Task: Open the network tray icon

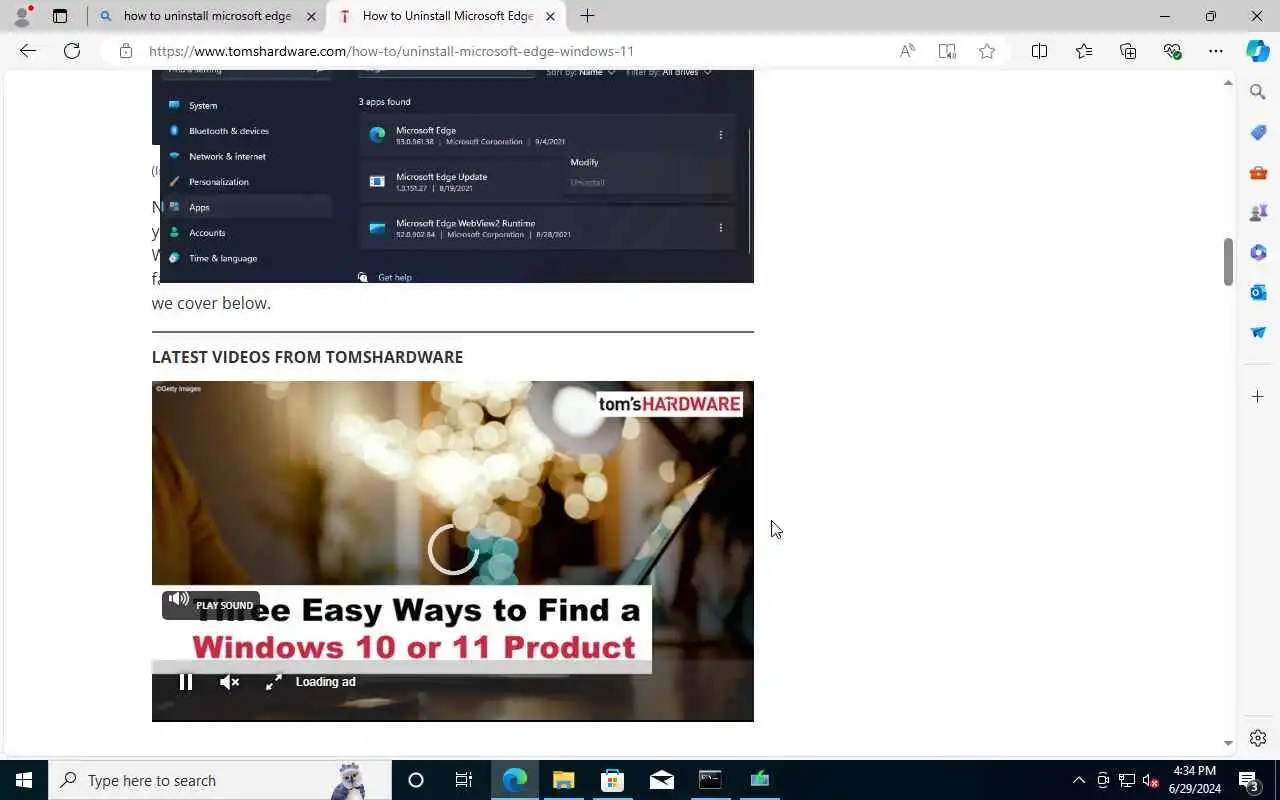Action: pos(1126,780)
